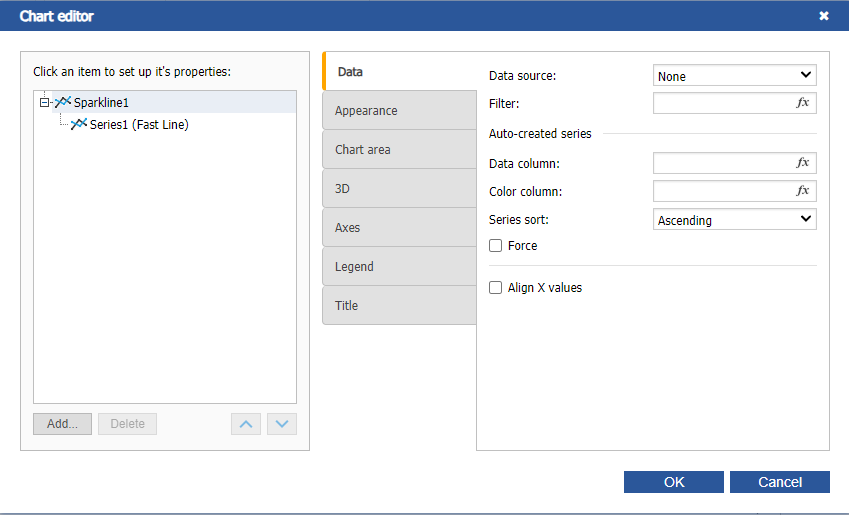This screenshot has height=515, width=849.
Task: Close the Chart editor dialog with X
Action: pyautogui.click(x=824, y=16)
